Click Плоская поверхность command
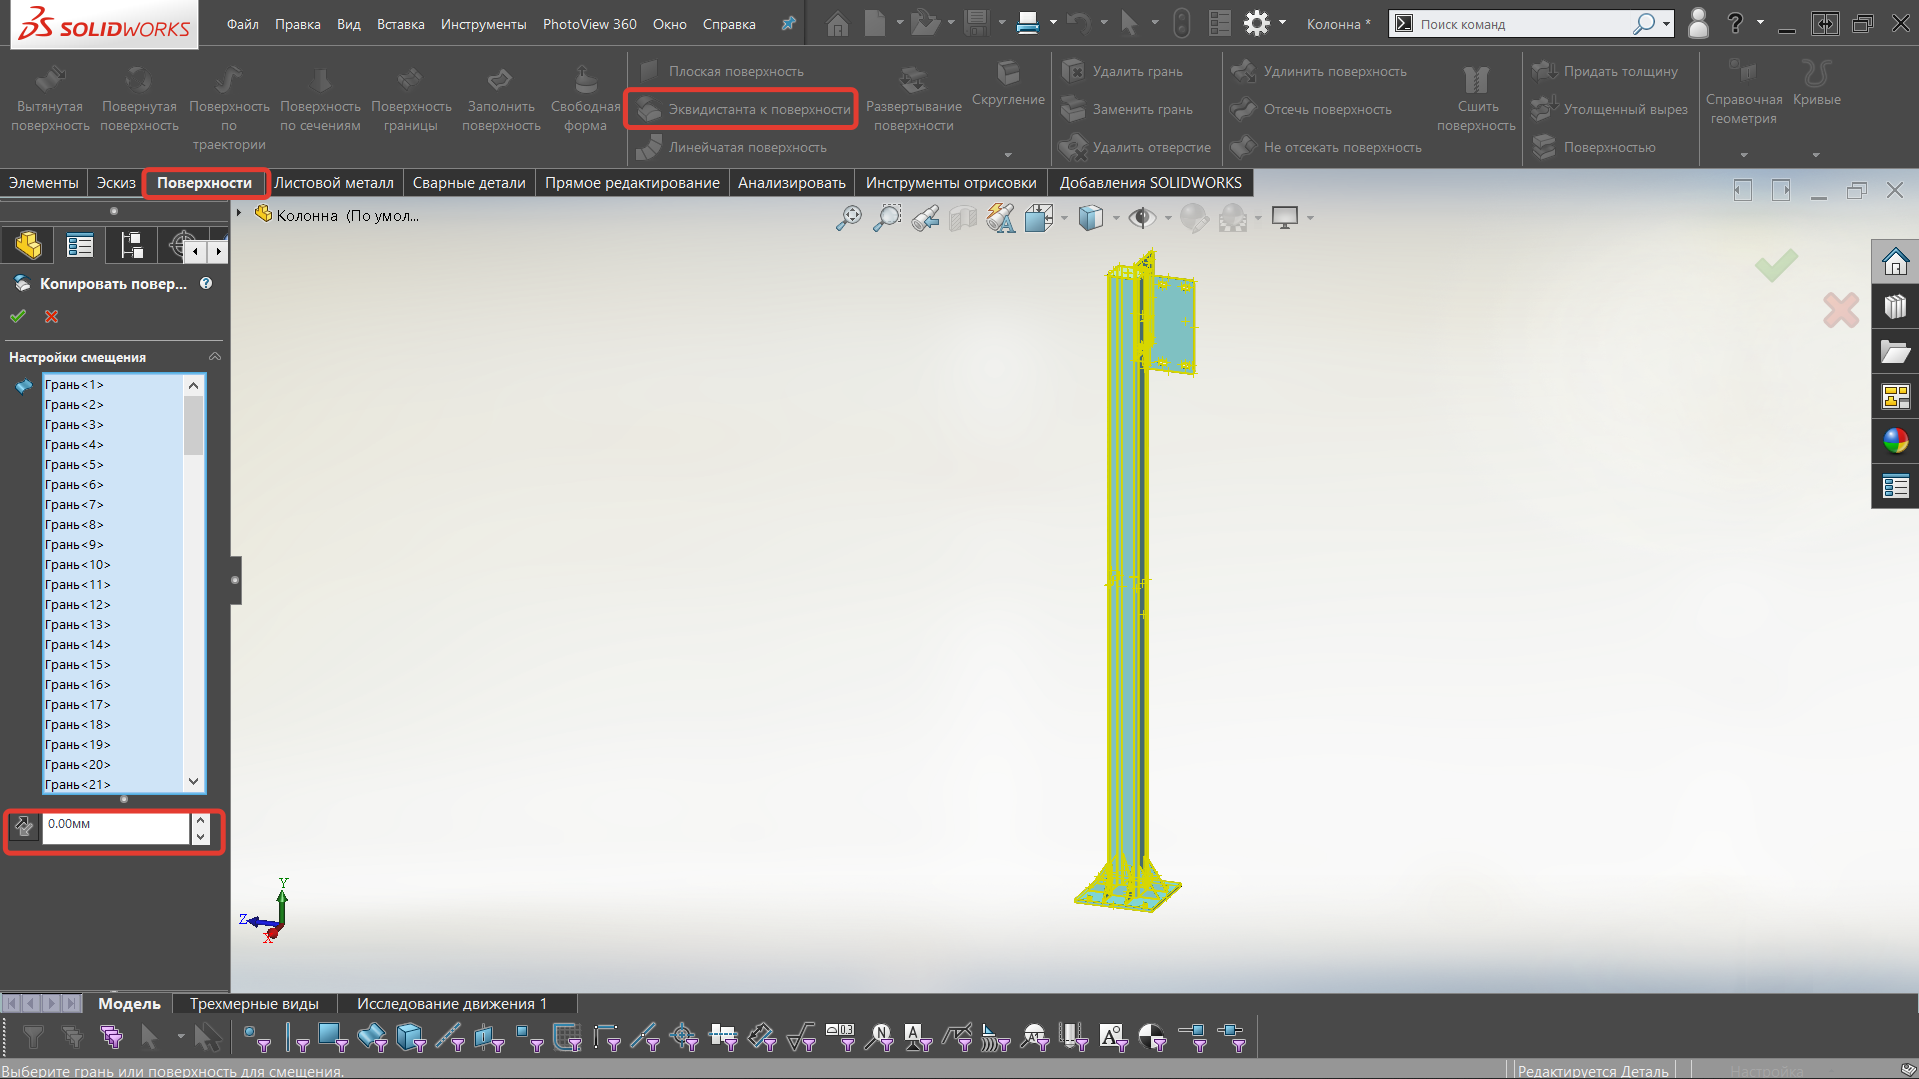 click(721, 71)
